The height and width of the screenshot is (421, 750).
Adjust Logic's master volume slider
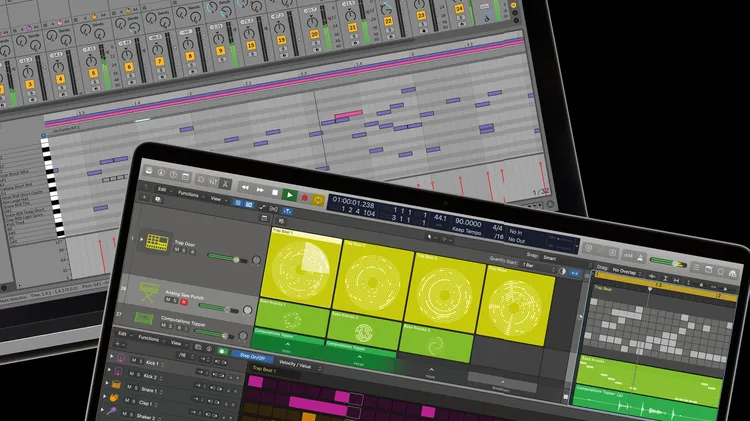tap(668, 262)
